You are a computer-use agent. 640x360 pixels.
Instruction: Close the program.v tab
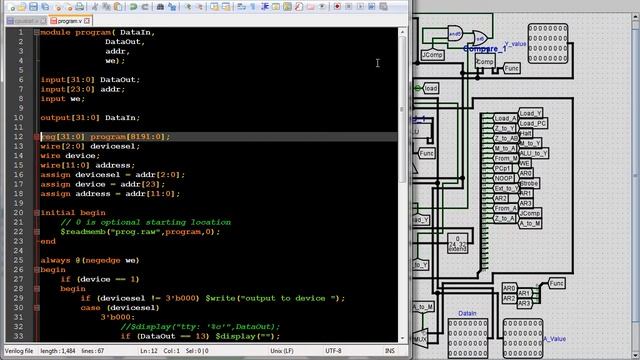tap(87, 20)
